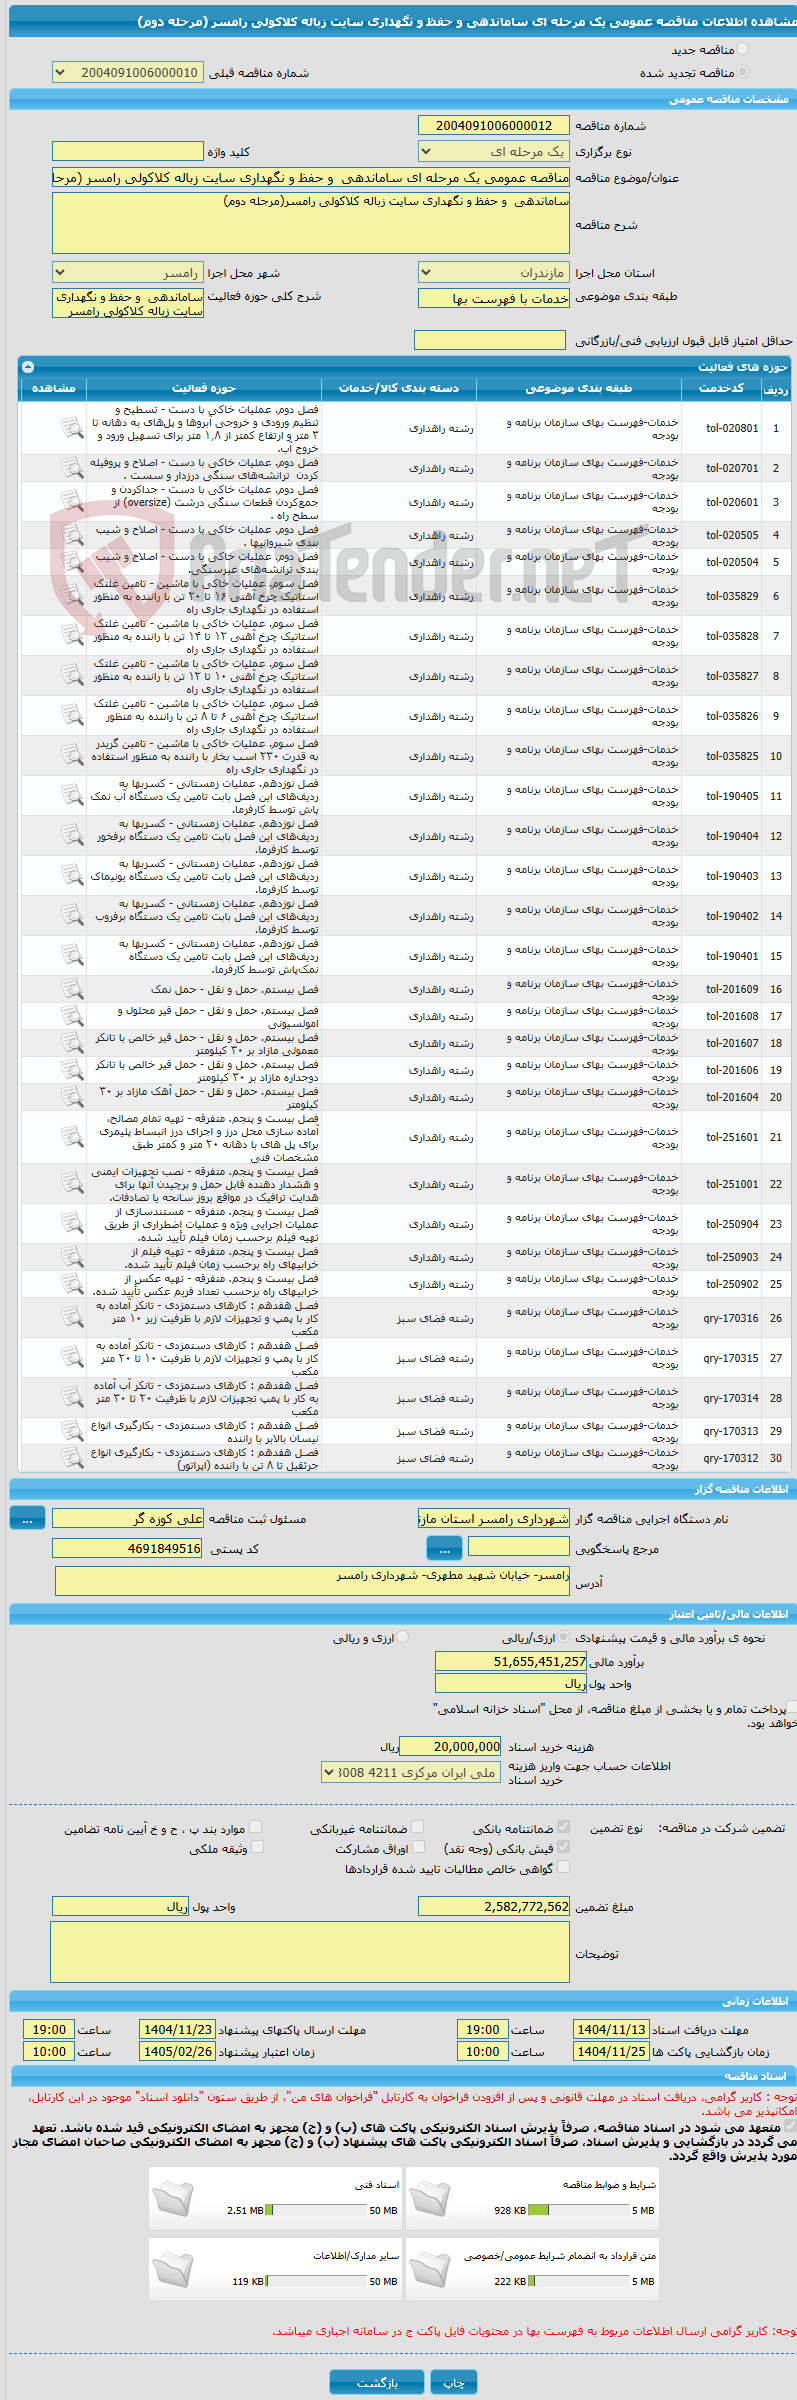Open bank account ملی ایران مرکزی dropdown

(410, 1772)
